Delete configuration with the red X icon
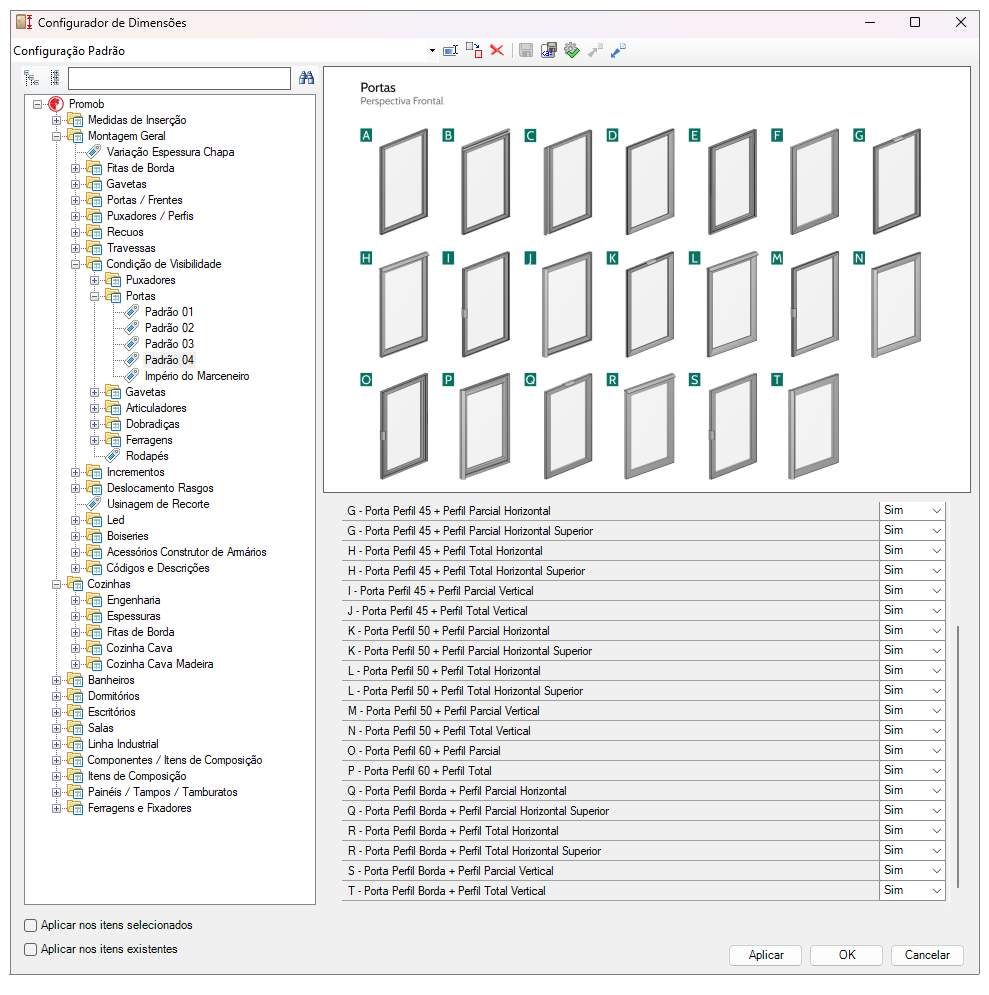989x995 pixels. [x=497, y=51]
